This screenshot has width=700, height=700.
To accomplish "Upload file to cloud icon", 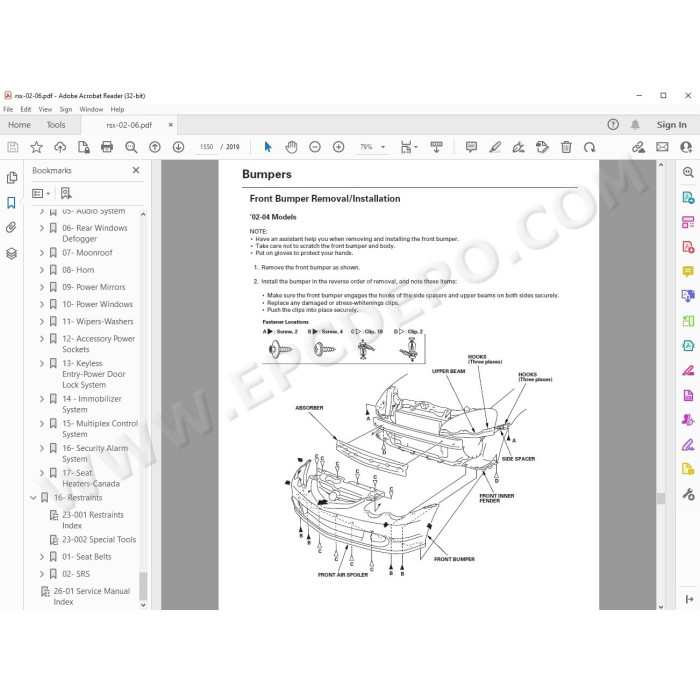I will tap(60, 147).
